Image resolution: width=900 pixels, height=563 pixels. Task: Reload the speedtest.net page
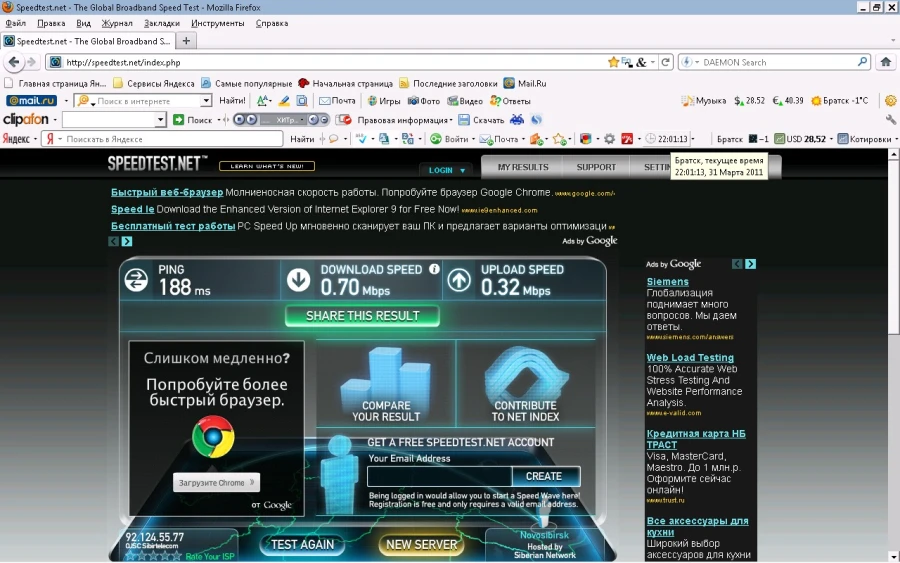pos(665,62)
